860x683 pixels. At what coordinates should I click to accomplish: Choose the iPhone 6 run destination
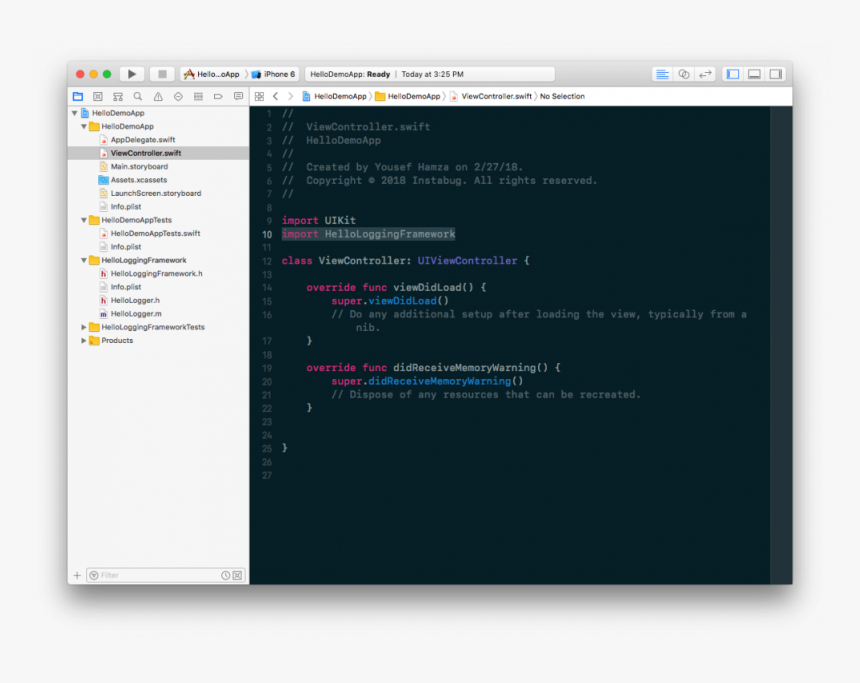[274, 74]
